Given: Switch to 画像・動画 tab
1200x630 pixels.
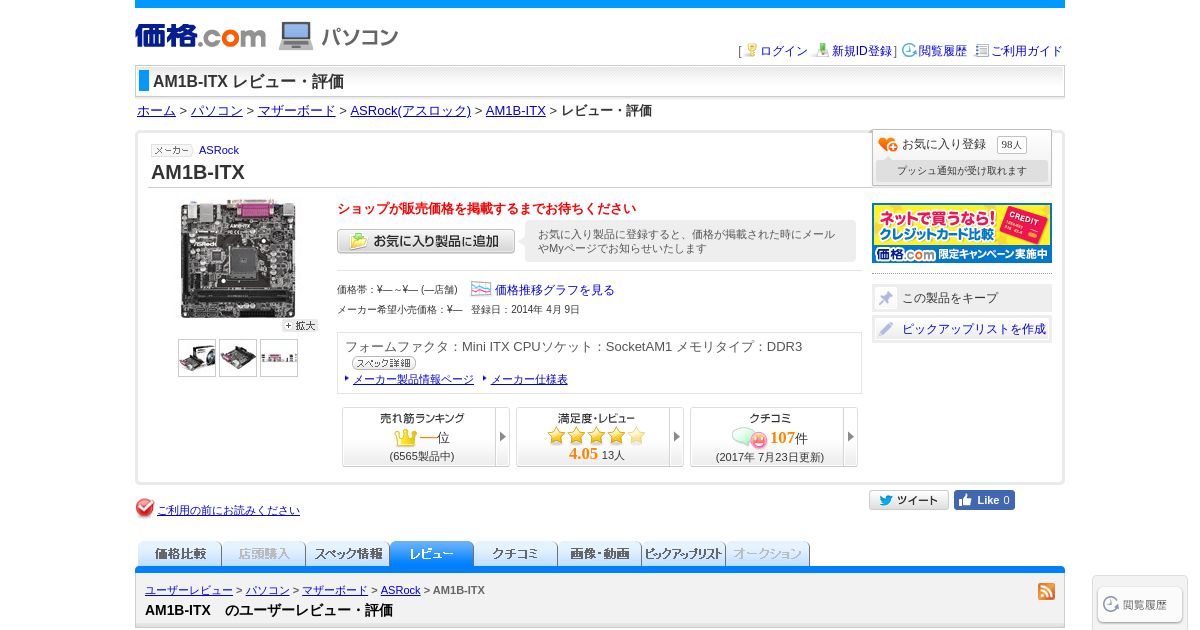Looking at the screenshot, I should 600,554.
